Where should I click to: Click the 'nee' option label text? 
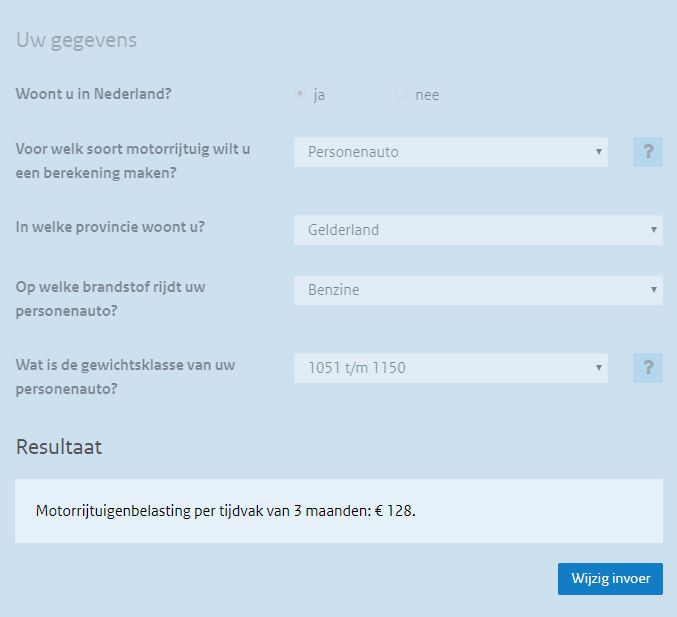(x=427, y=95)
